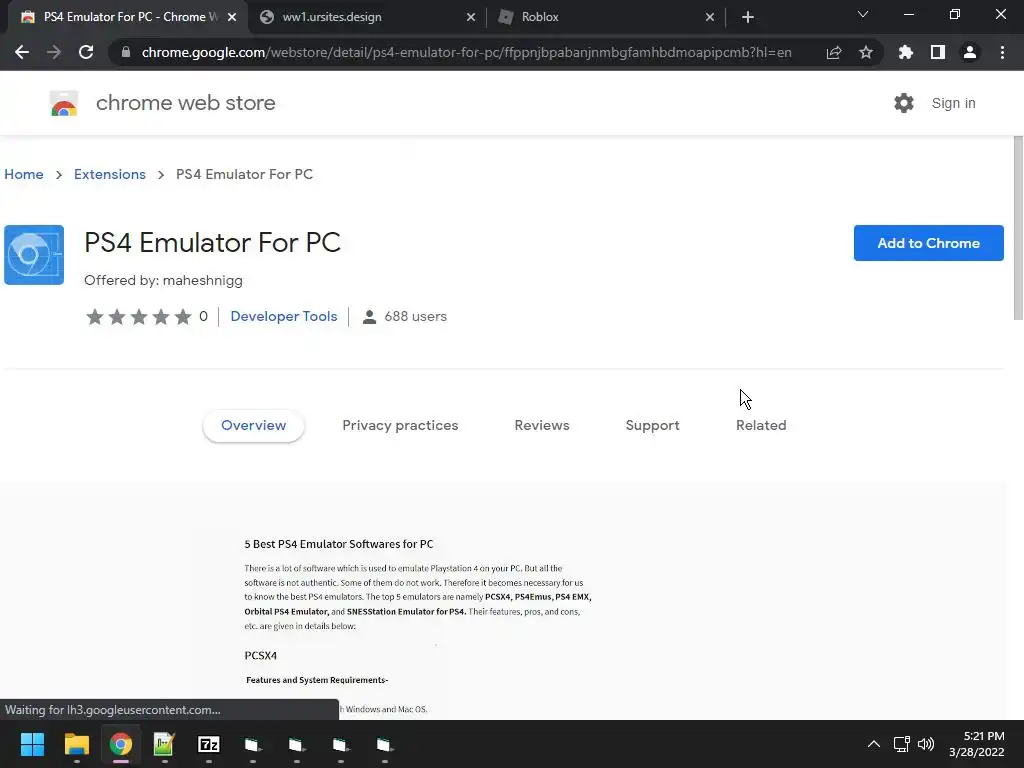Open 7-Zip from taskbar

pos(208,744)
